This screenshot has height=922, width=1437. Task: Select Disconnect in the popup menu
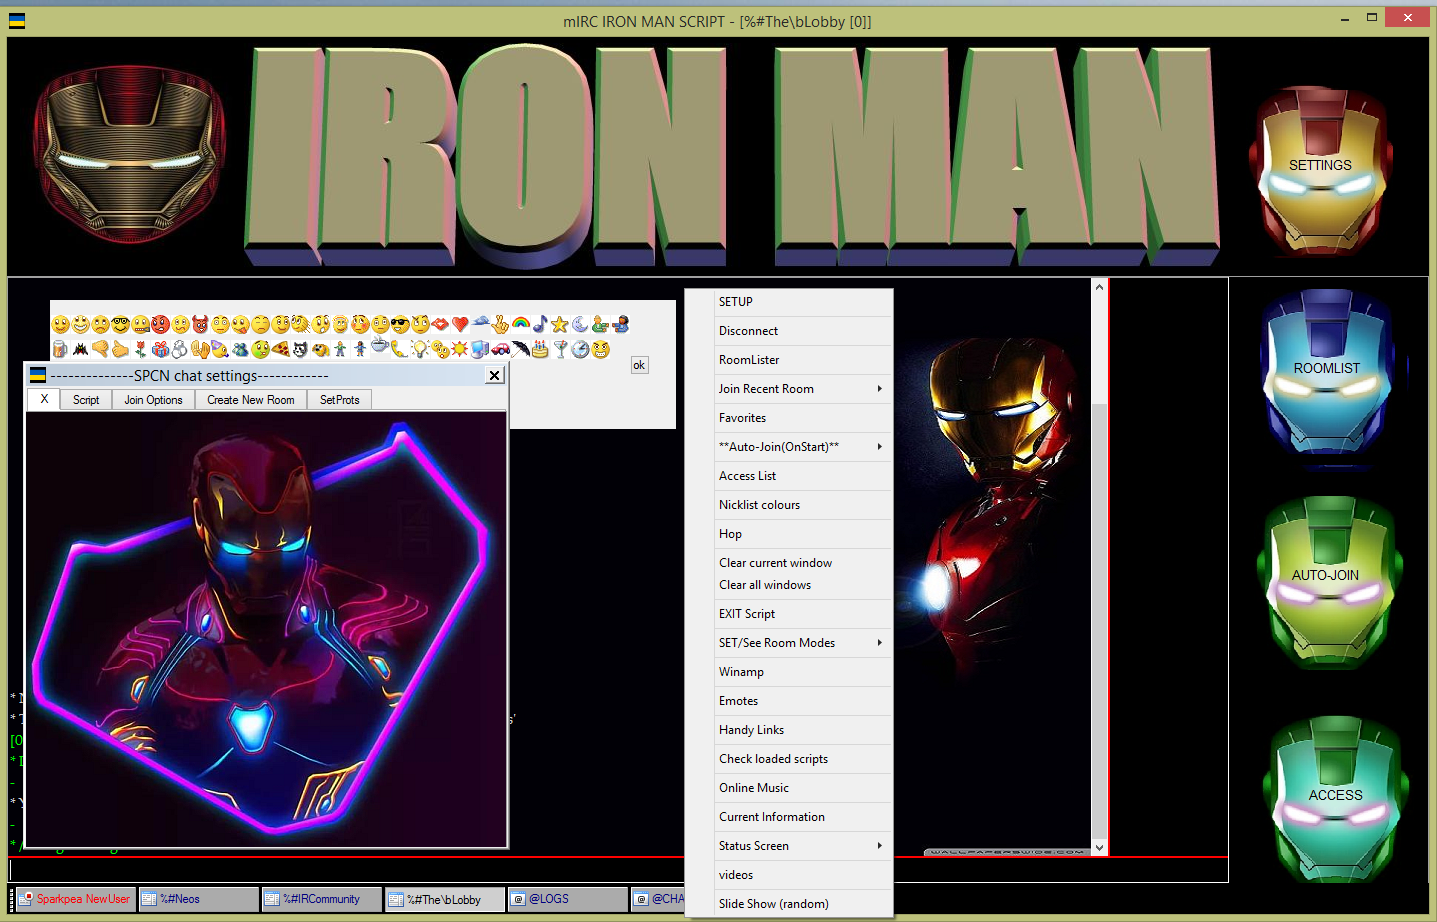[x=789, y=331]
